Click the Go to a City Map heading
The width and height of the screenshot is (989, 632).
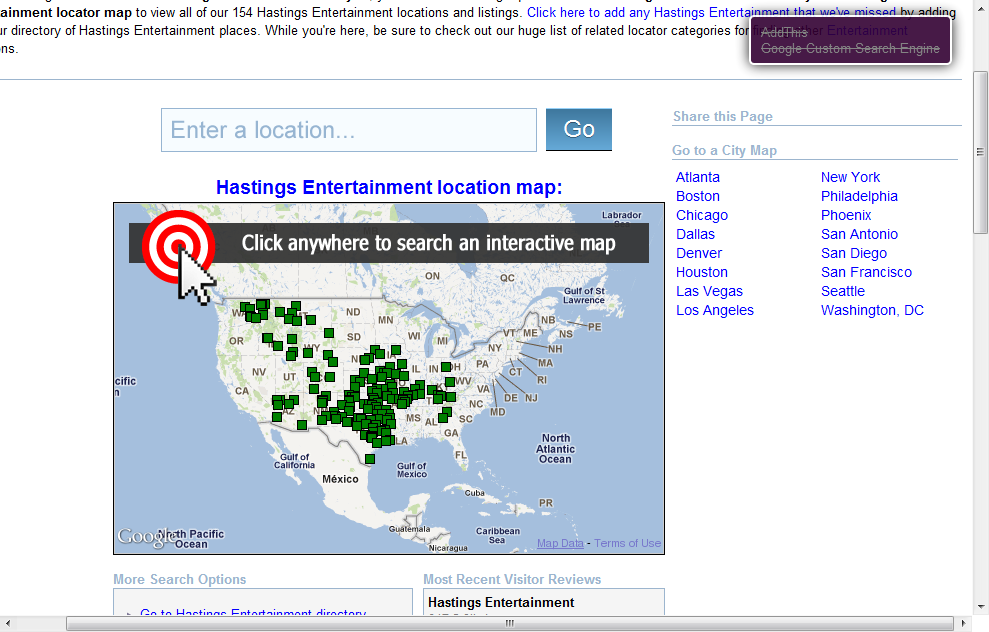pyautogui.click(x=724, y=150)
